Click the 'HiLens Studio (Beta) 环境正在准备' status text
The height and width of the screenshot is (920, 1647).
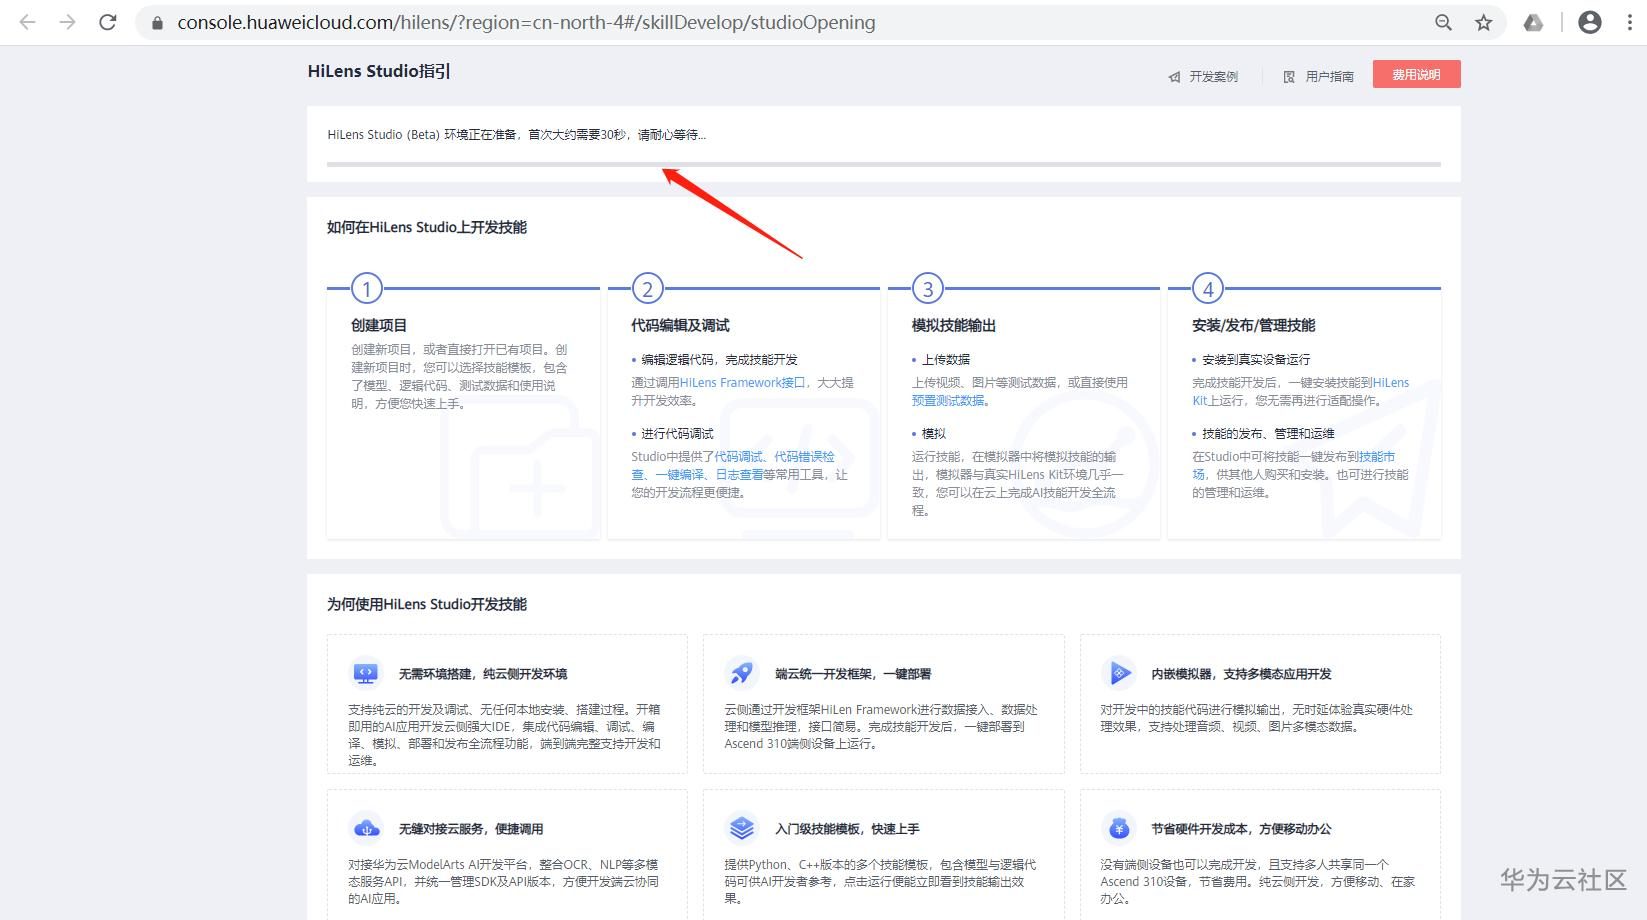click(x=516, y=135)
